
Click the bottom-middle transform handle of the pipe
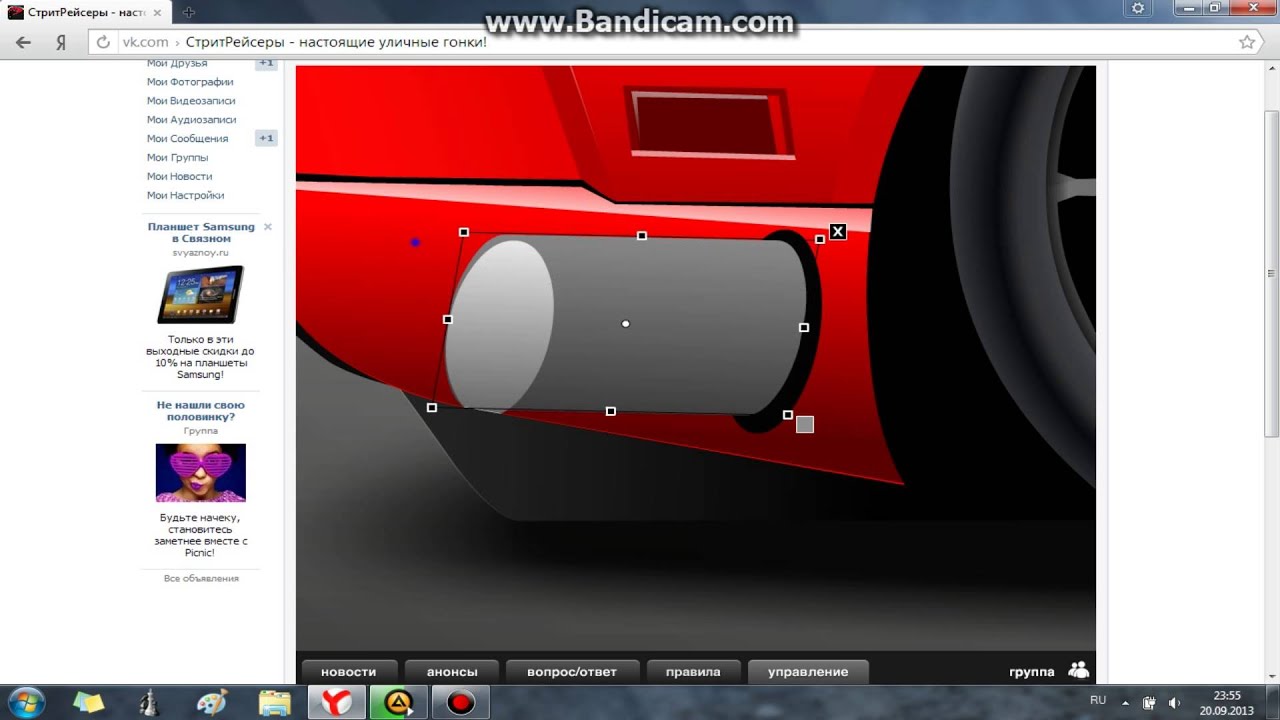point(611,412)
